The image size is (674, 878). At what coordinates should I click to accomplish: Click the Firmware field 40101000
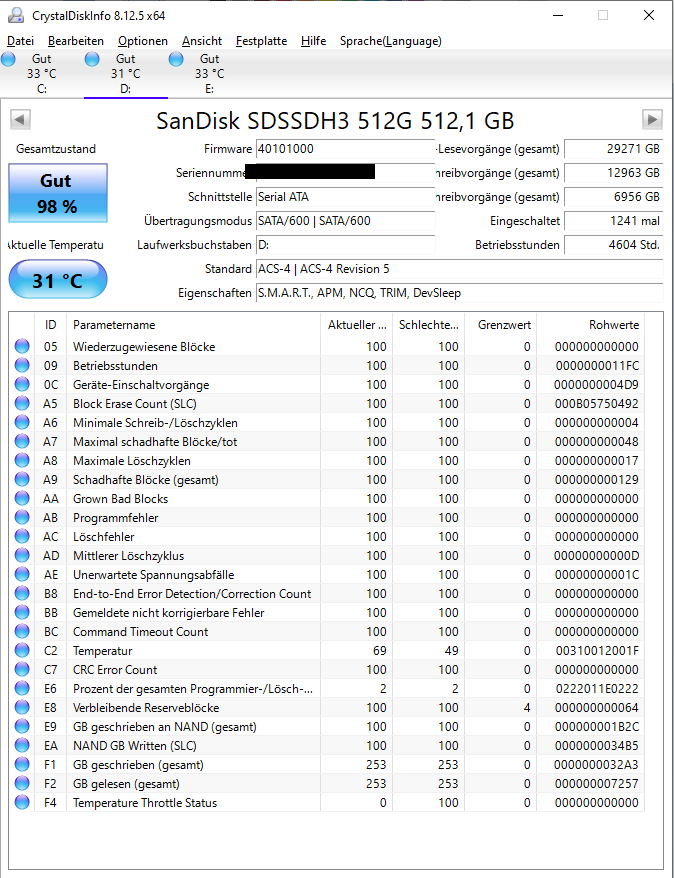(345, 149)
